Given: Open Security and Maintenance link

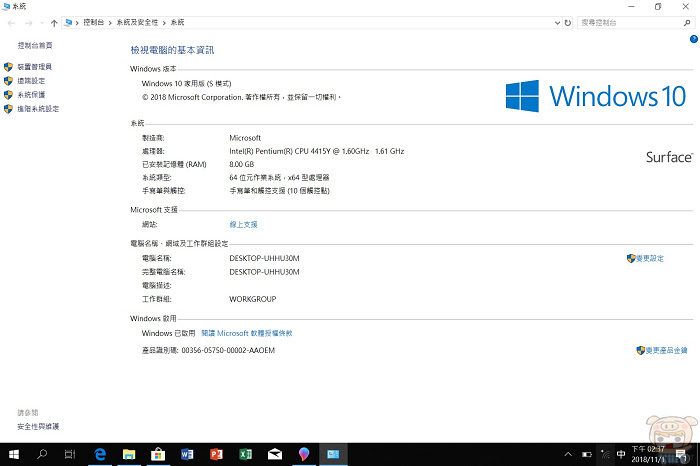Looking at the screenshot, I should pyautogui.click(x=38, y=427).
